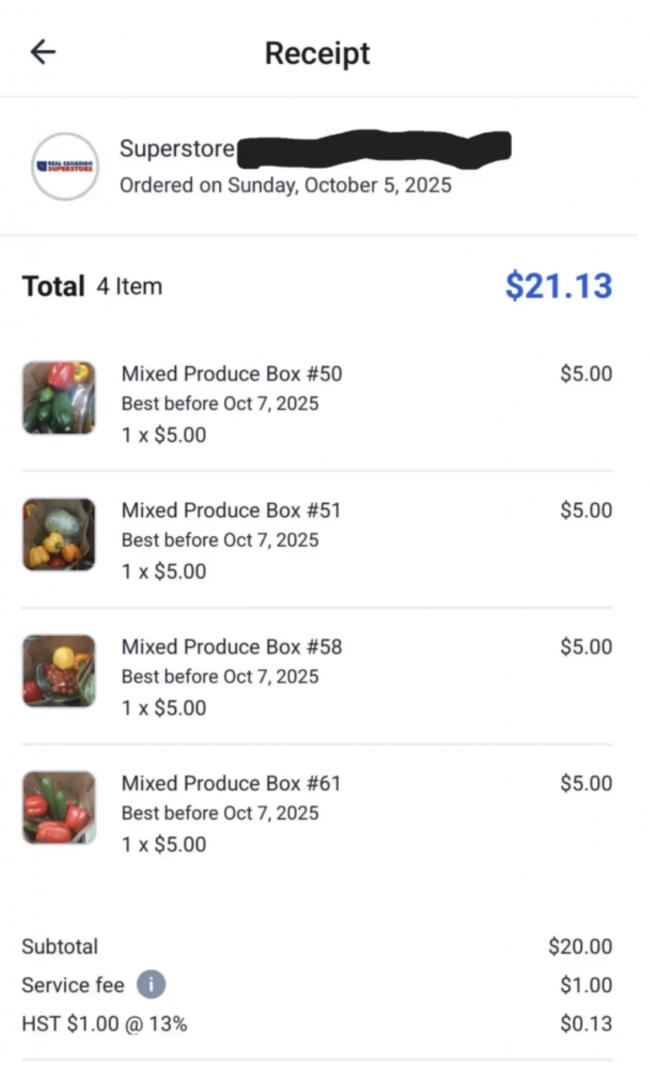This screenshot has width=650, height=1068.
Task: Open Mixed Produce Box #50 thumbnail
Action: tap(59, 397)
